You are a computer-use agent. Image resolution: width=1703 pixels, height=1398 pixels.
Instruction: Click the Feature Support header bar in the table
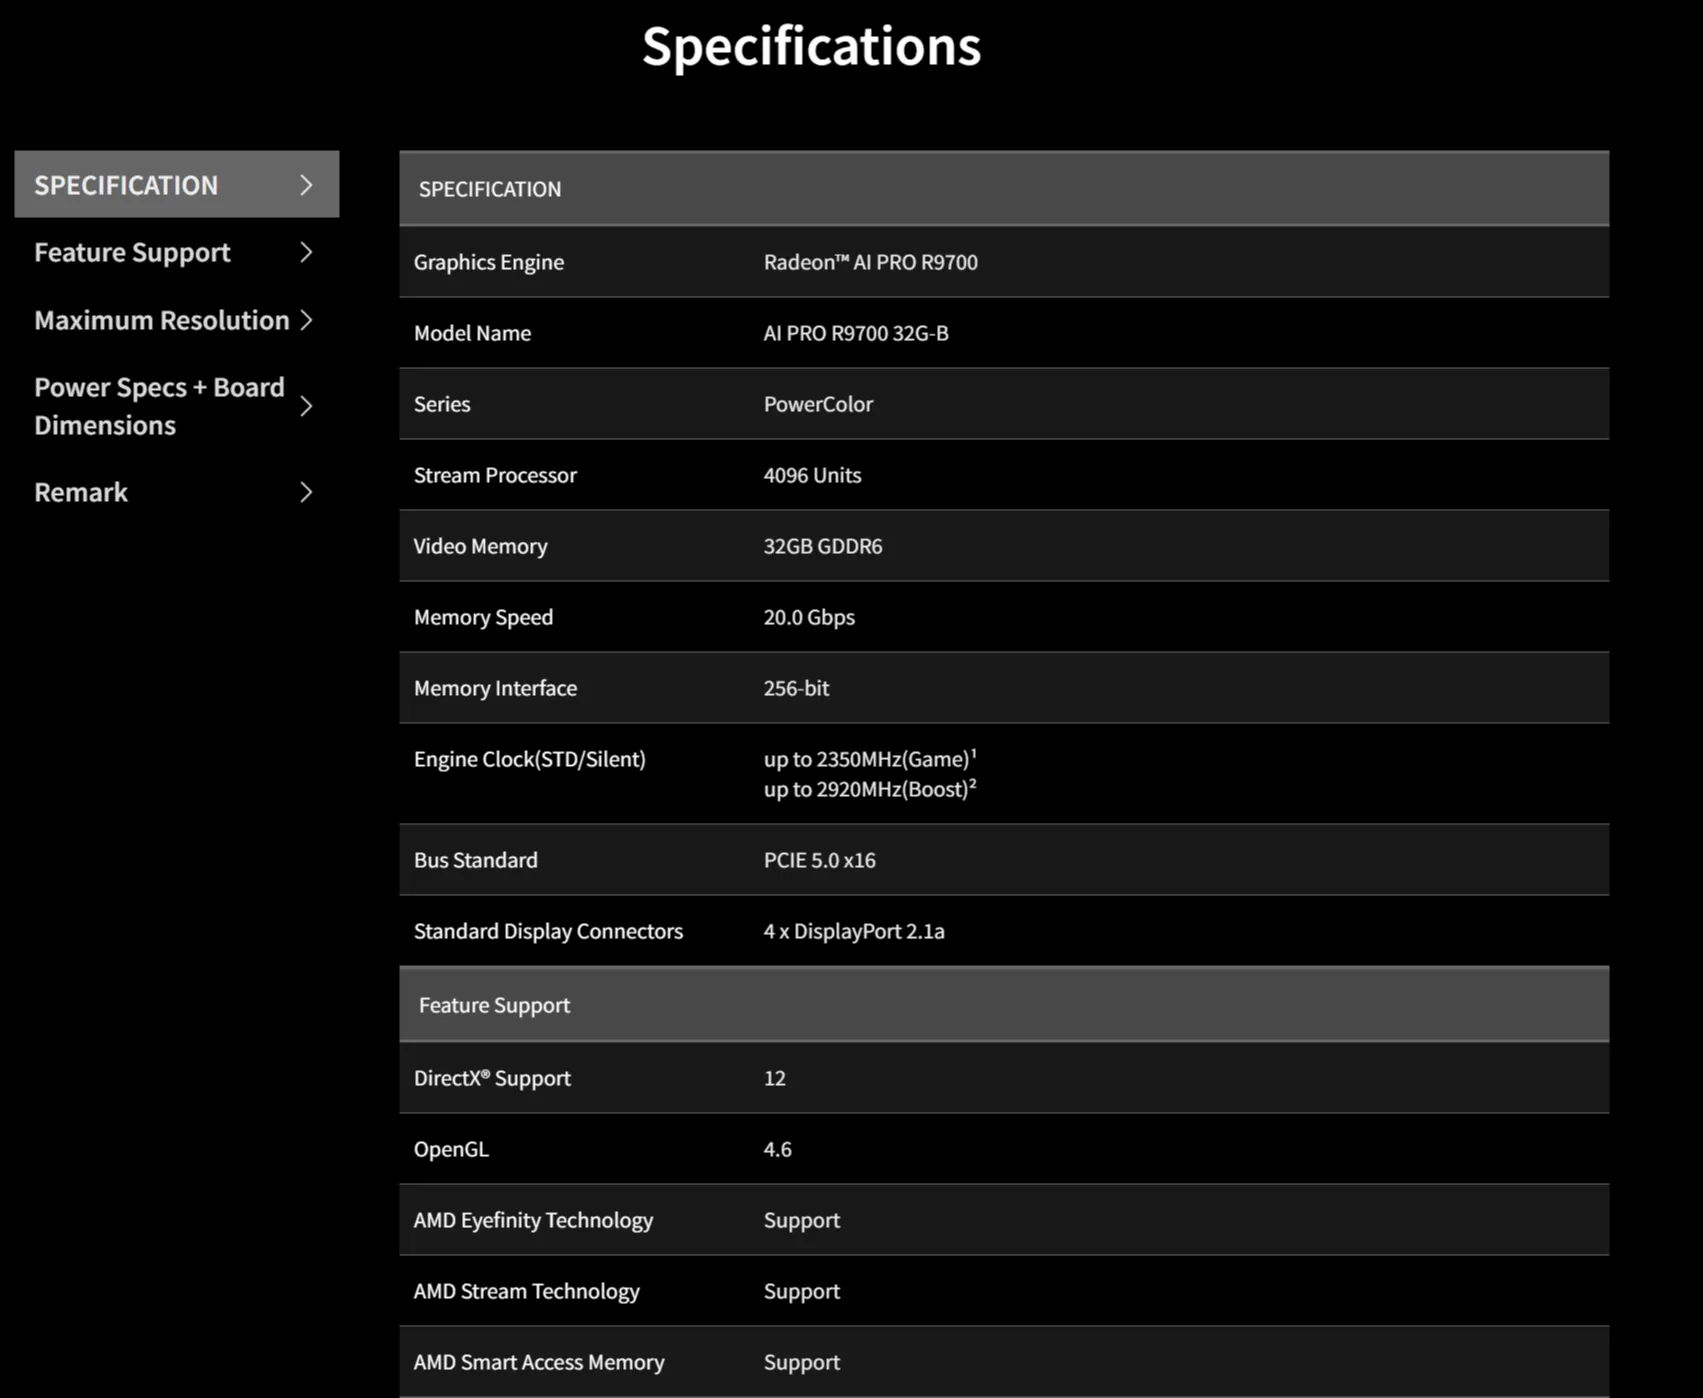pos(1003,1005)
